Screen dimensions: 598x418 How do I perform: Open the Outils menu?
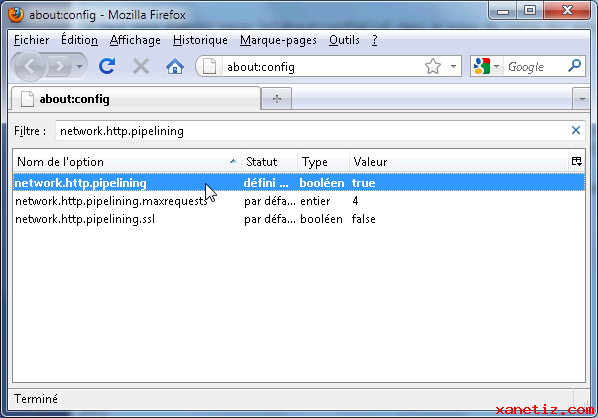(x=344, y=40)
